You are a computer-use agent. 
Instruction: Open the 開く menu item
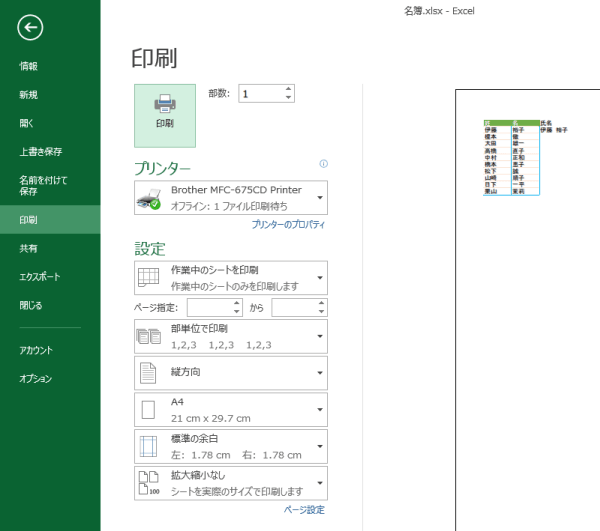(x=50, y=123)
